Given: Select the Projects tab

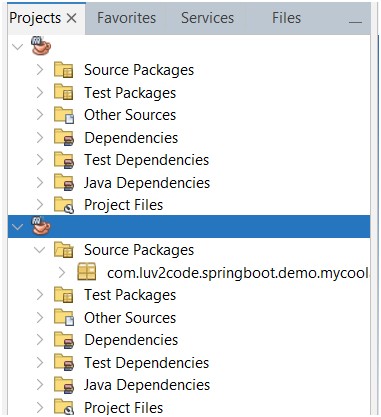Looking at the screenshot, I should (x=35, y=18).
